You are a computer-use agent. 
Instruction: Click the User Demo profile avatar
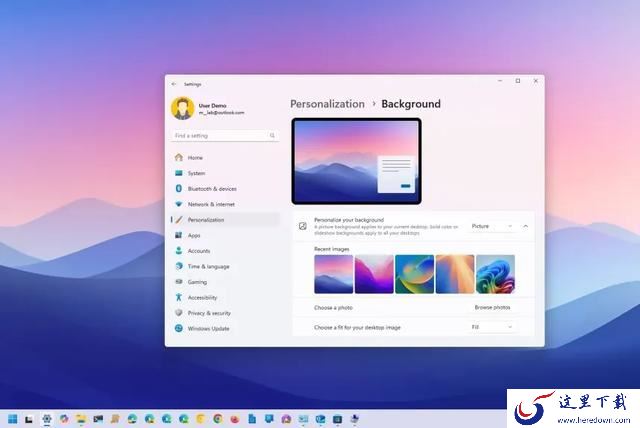click(182, 108)
